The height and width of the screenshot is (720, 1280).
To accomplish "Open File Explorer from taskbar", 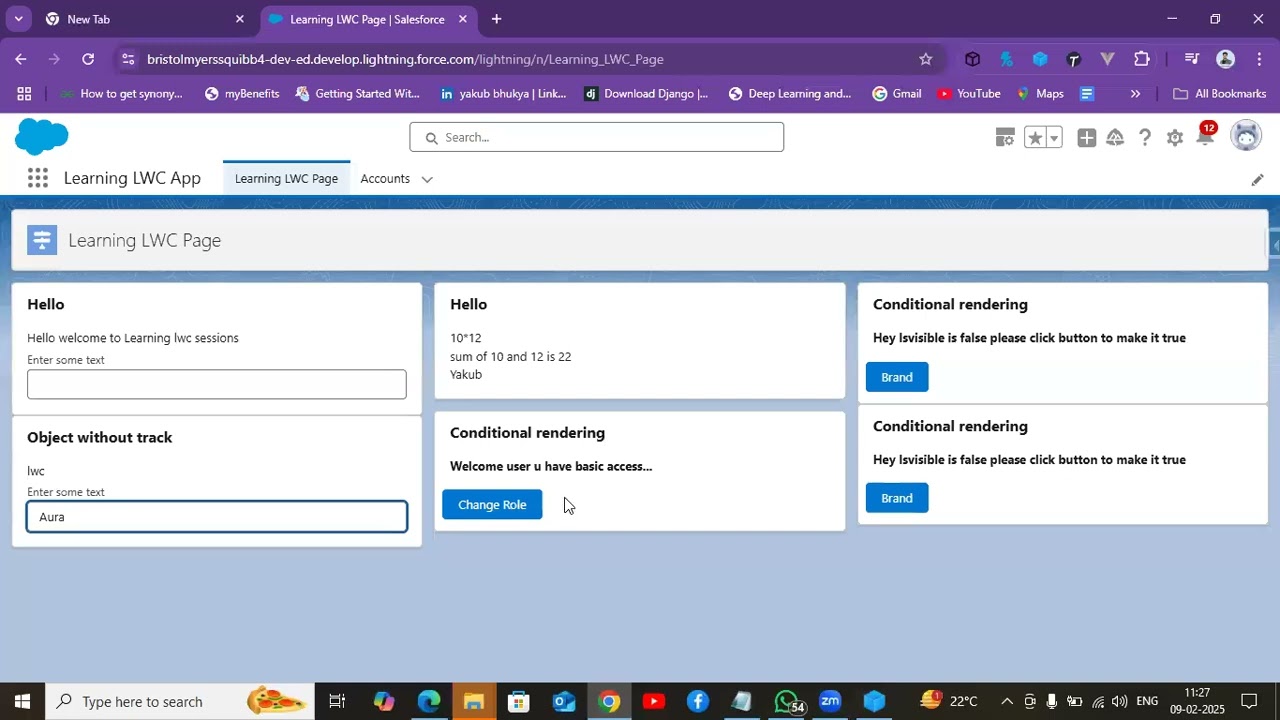I will point(474,701).
